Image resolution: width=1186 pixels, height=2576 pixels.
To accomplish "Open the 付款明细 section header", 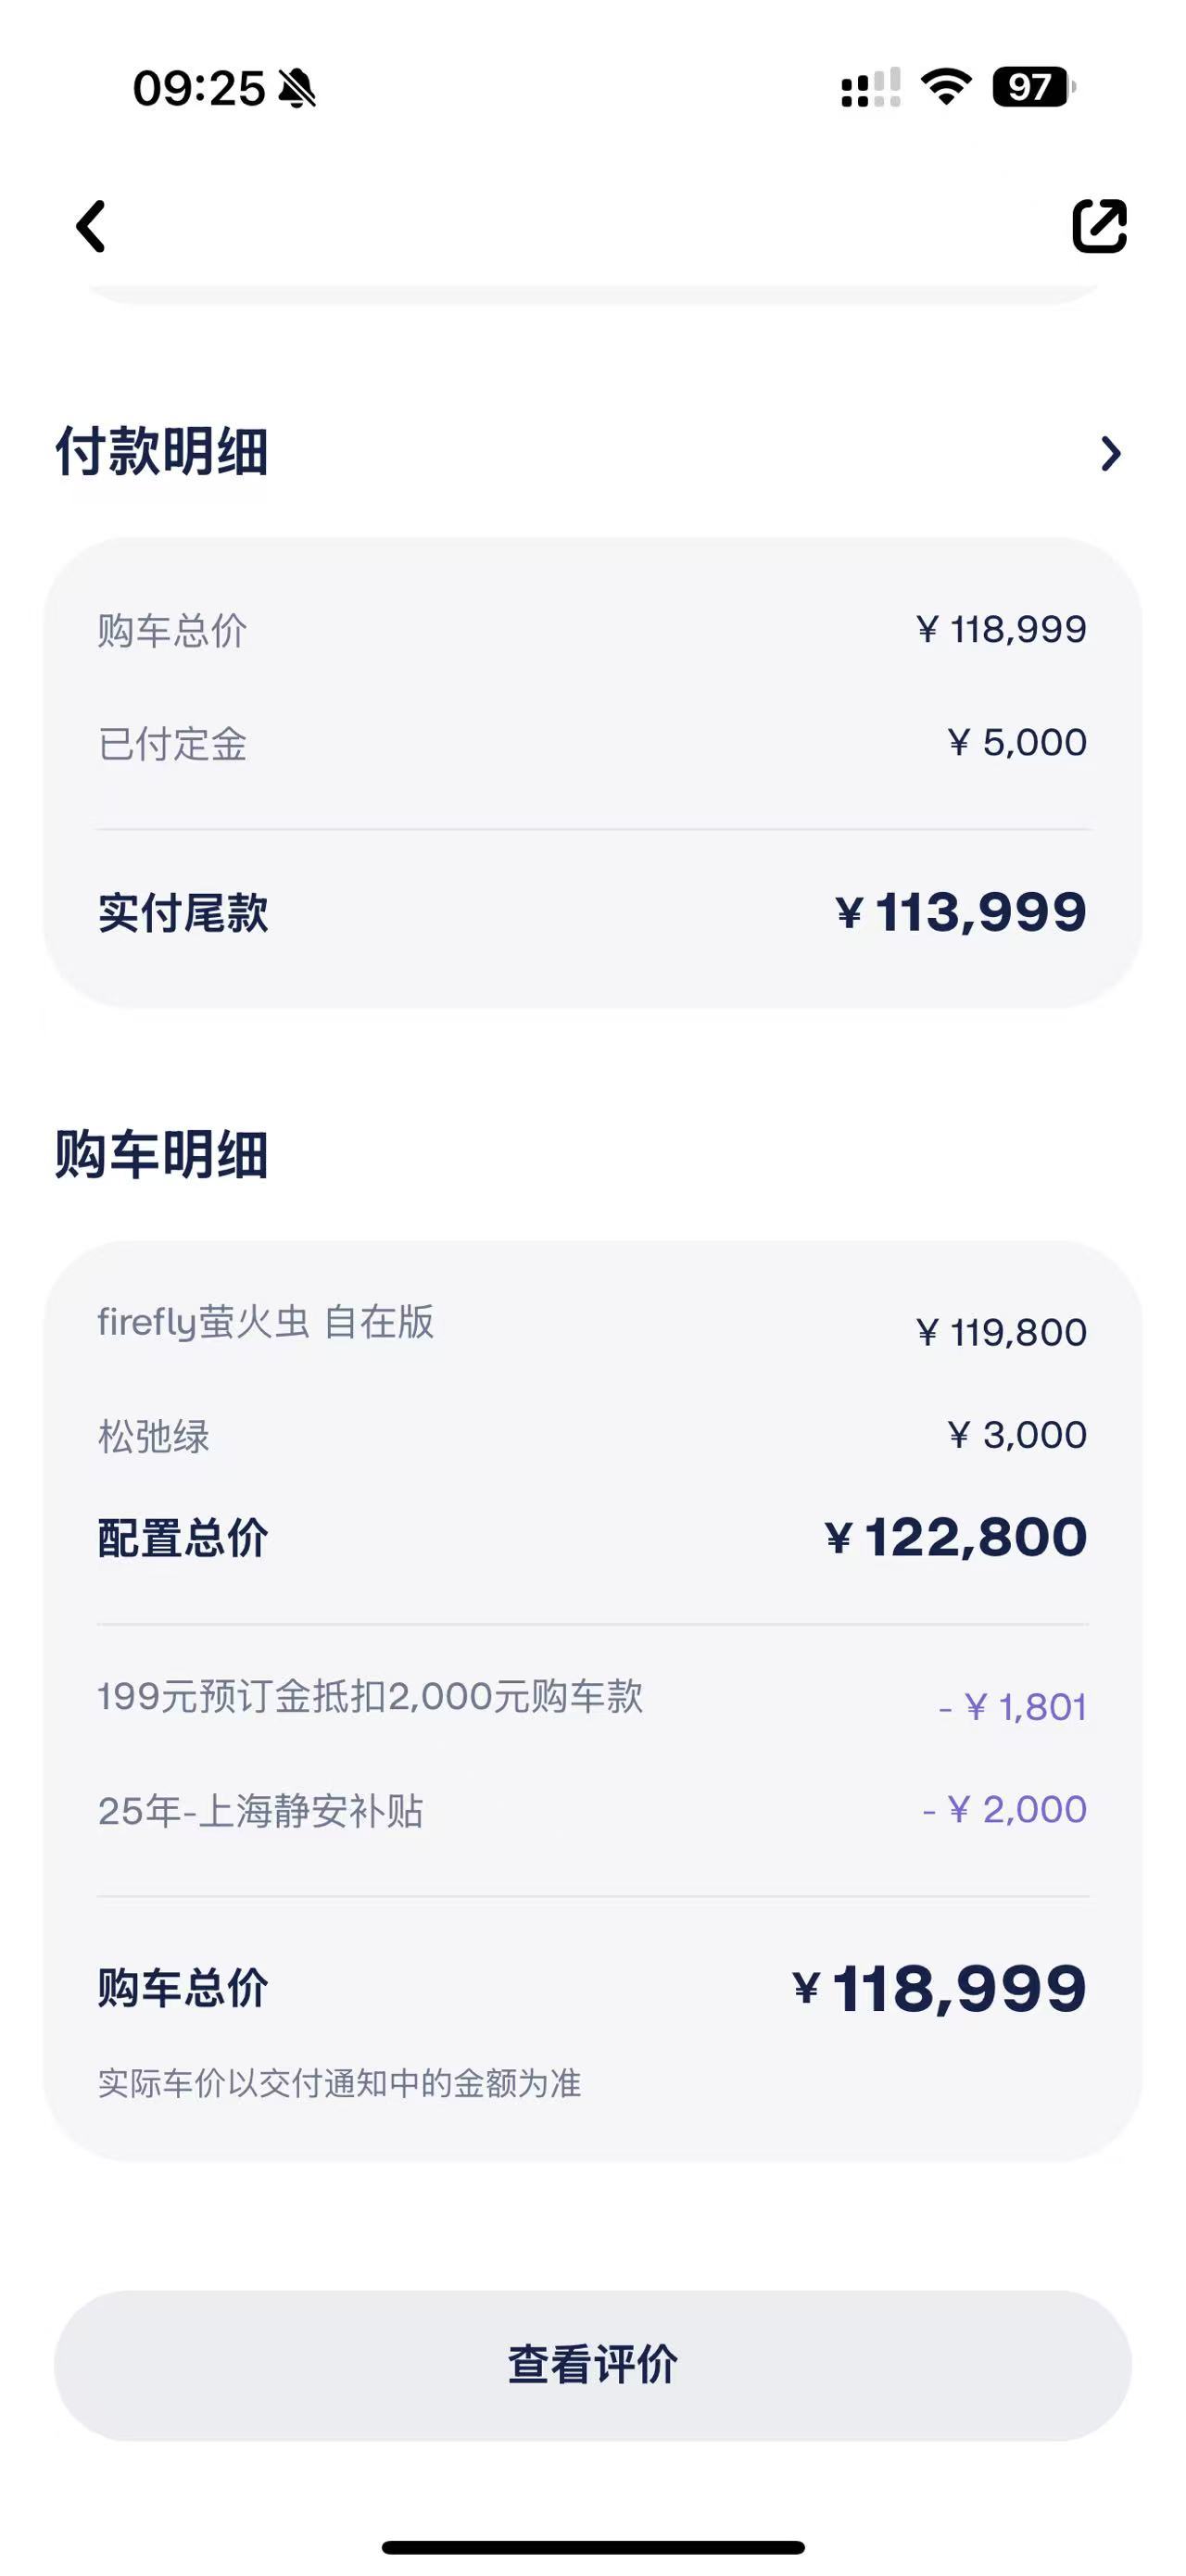I will tap(162, 451).
